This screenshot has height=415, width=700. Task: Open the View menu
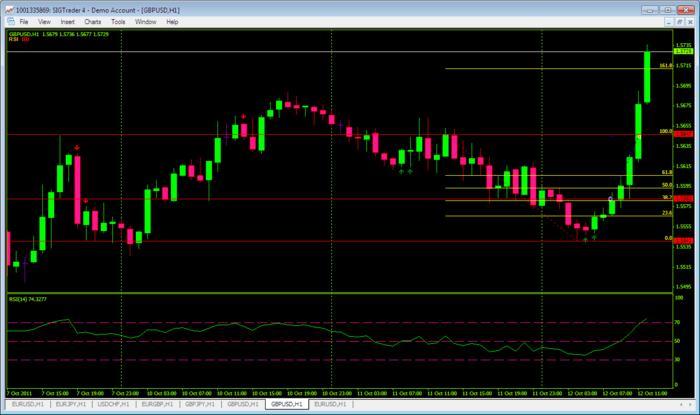(44, 21)
